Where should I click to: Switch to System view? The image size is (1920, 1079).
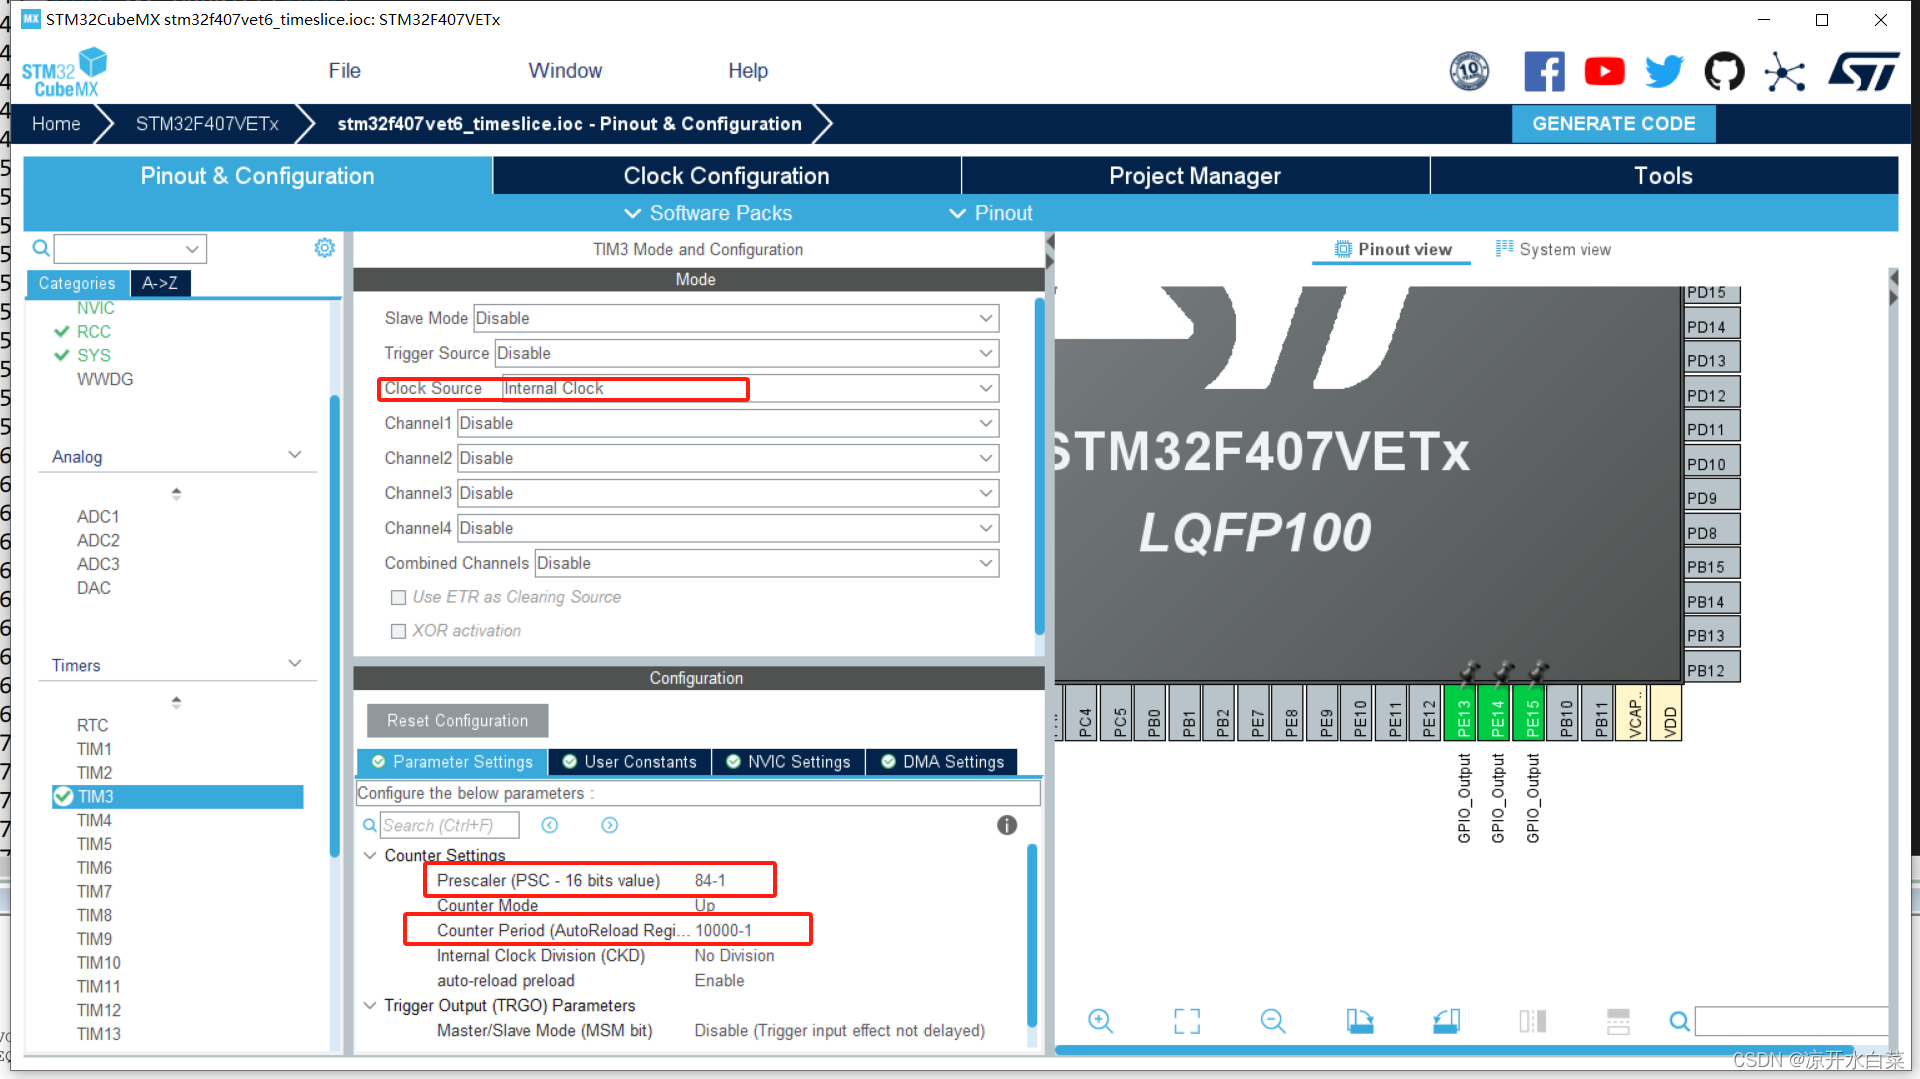coord(1553,249)
